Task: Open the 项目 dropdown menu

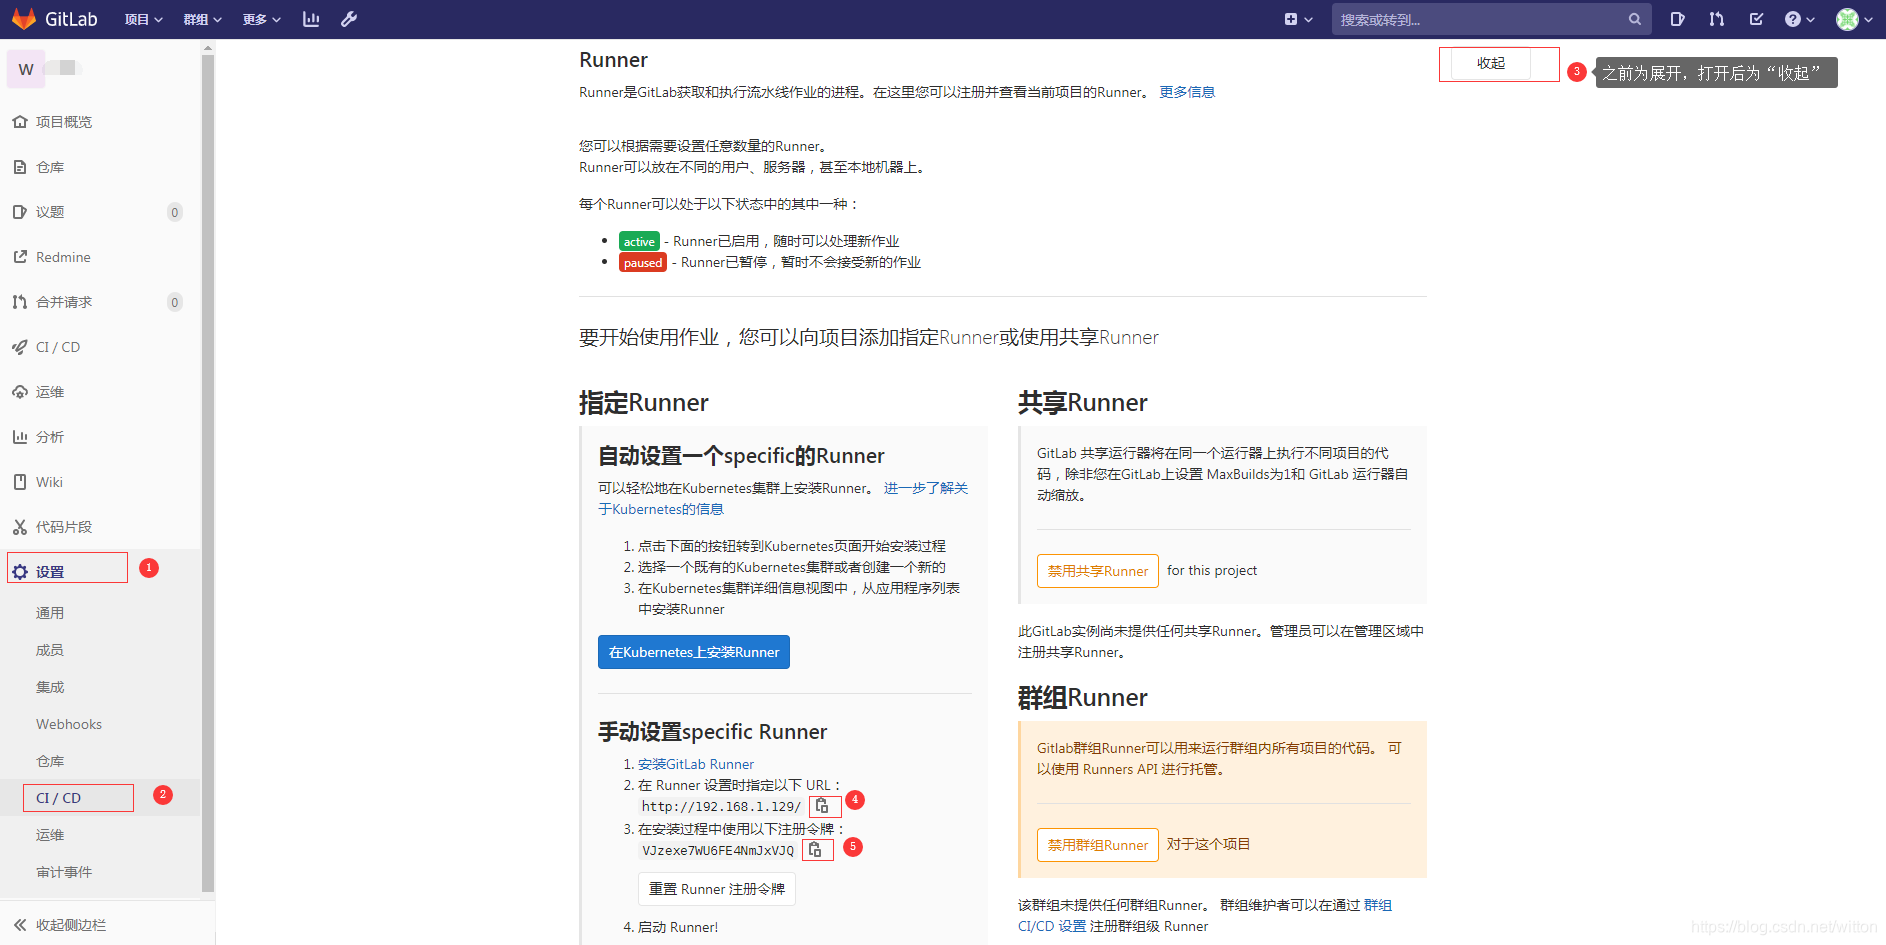Action: (x=143, y=19)
